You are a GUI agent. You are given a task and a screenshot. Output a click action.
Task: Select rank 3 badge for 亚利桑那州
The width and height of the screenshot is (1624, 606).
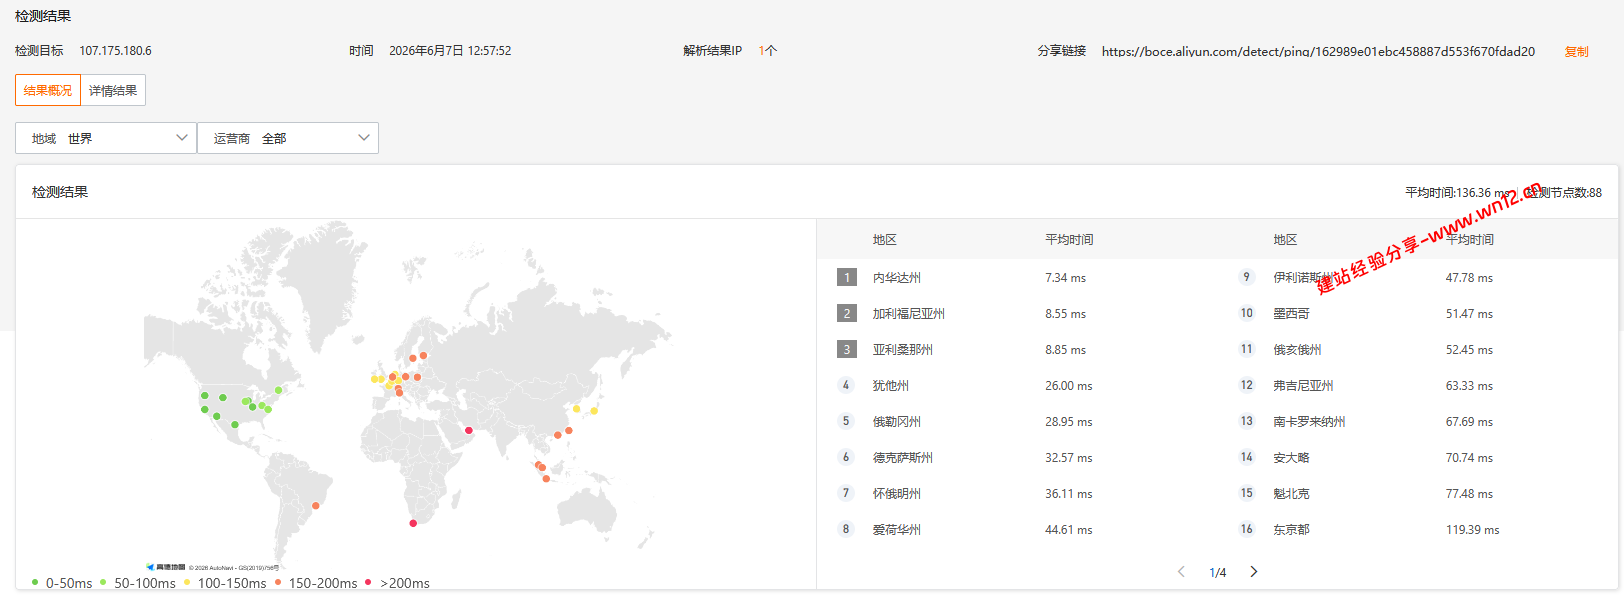(847, 349)
